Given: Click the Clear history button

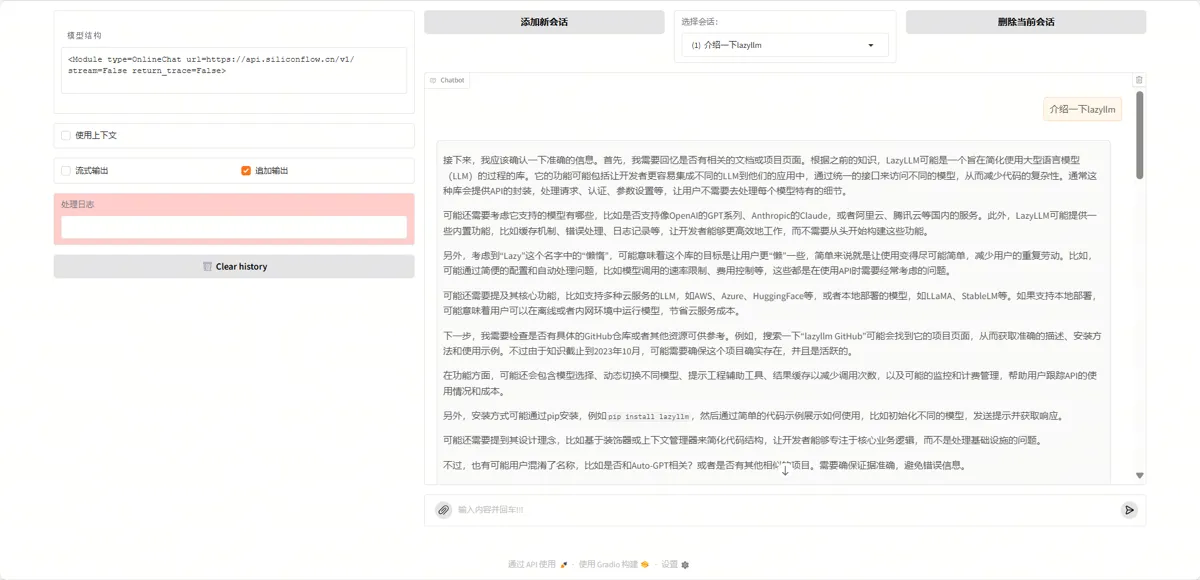Looking at the screenshot, I should point(234,267).
